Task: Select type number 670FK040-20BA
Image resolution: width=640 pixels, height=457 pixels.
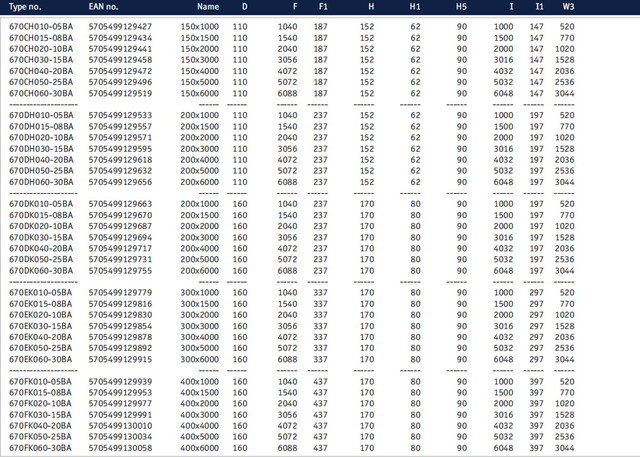Action: (40, 426)
